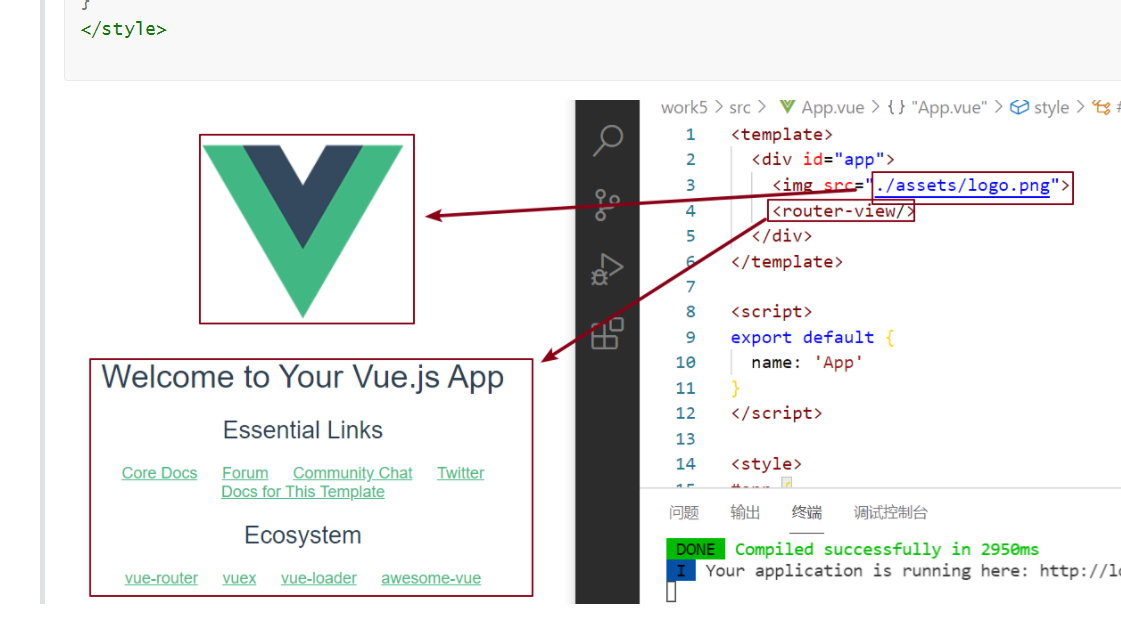
Task: Open the Search view in activity bar
Action: pos(608,140)
